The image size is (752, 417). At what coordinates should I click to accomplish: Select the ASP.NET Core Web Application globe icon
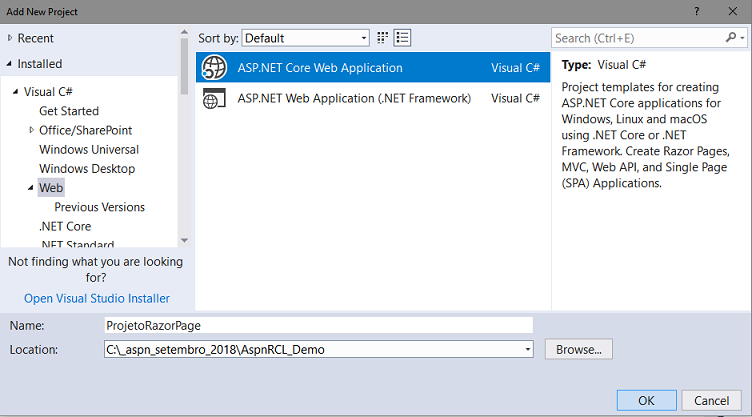(x=214, y=67)
